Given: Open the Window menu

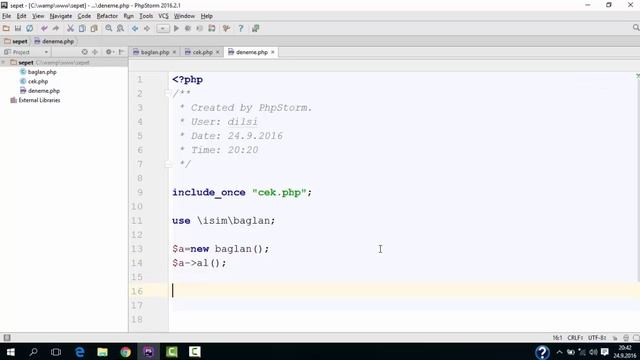Looking at the screenshot, I should (184, 16).
